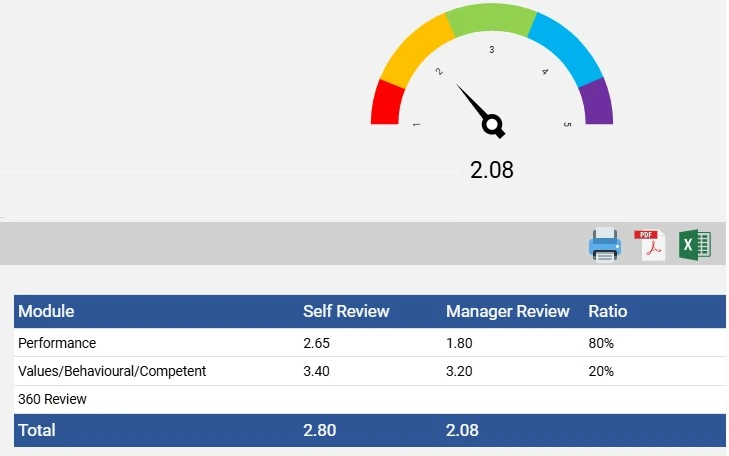729x456 pixels.
Task: Click the Self Review column header
Action: (346, 311)
